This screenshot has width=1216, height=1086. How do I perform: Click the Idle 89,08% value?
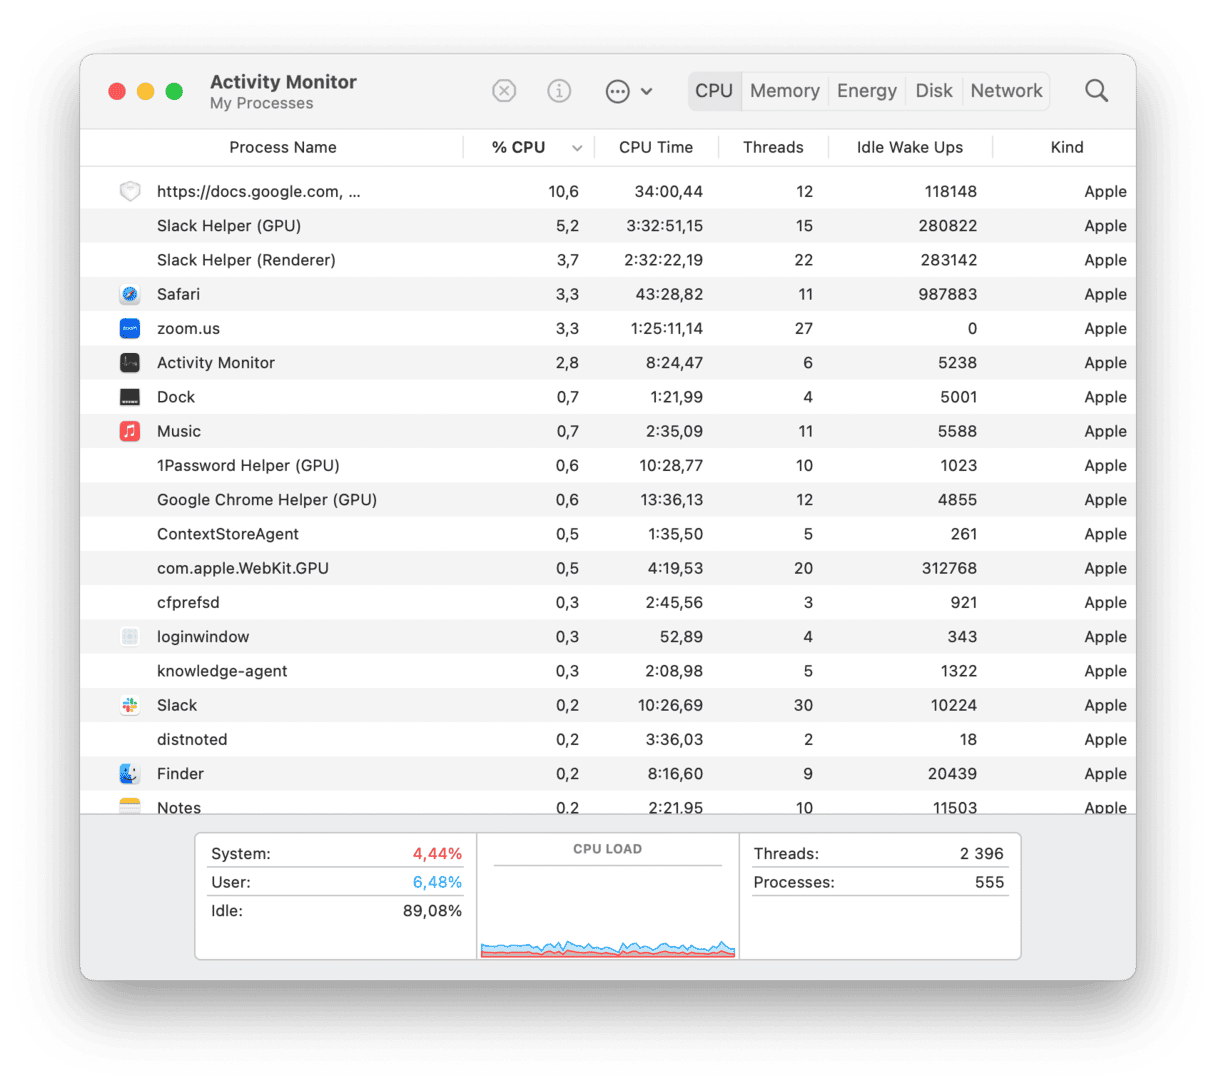coord(432,911)
